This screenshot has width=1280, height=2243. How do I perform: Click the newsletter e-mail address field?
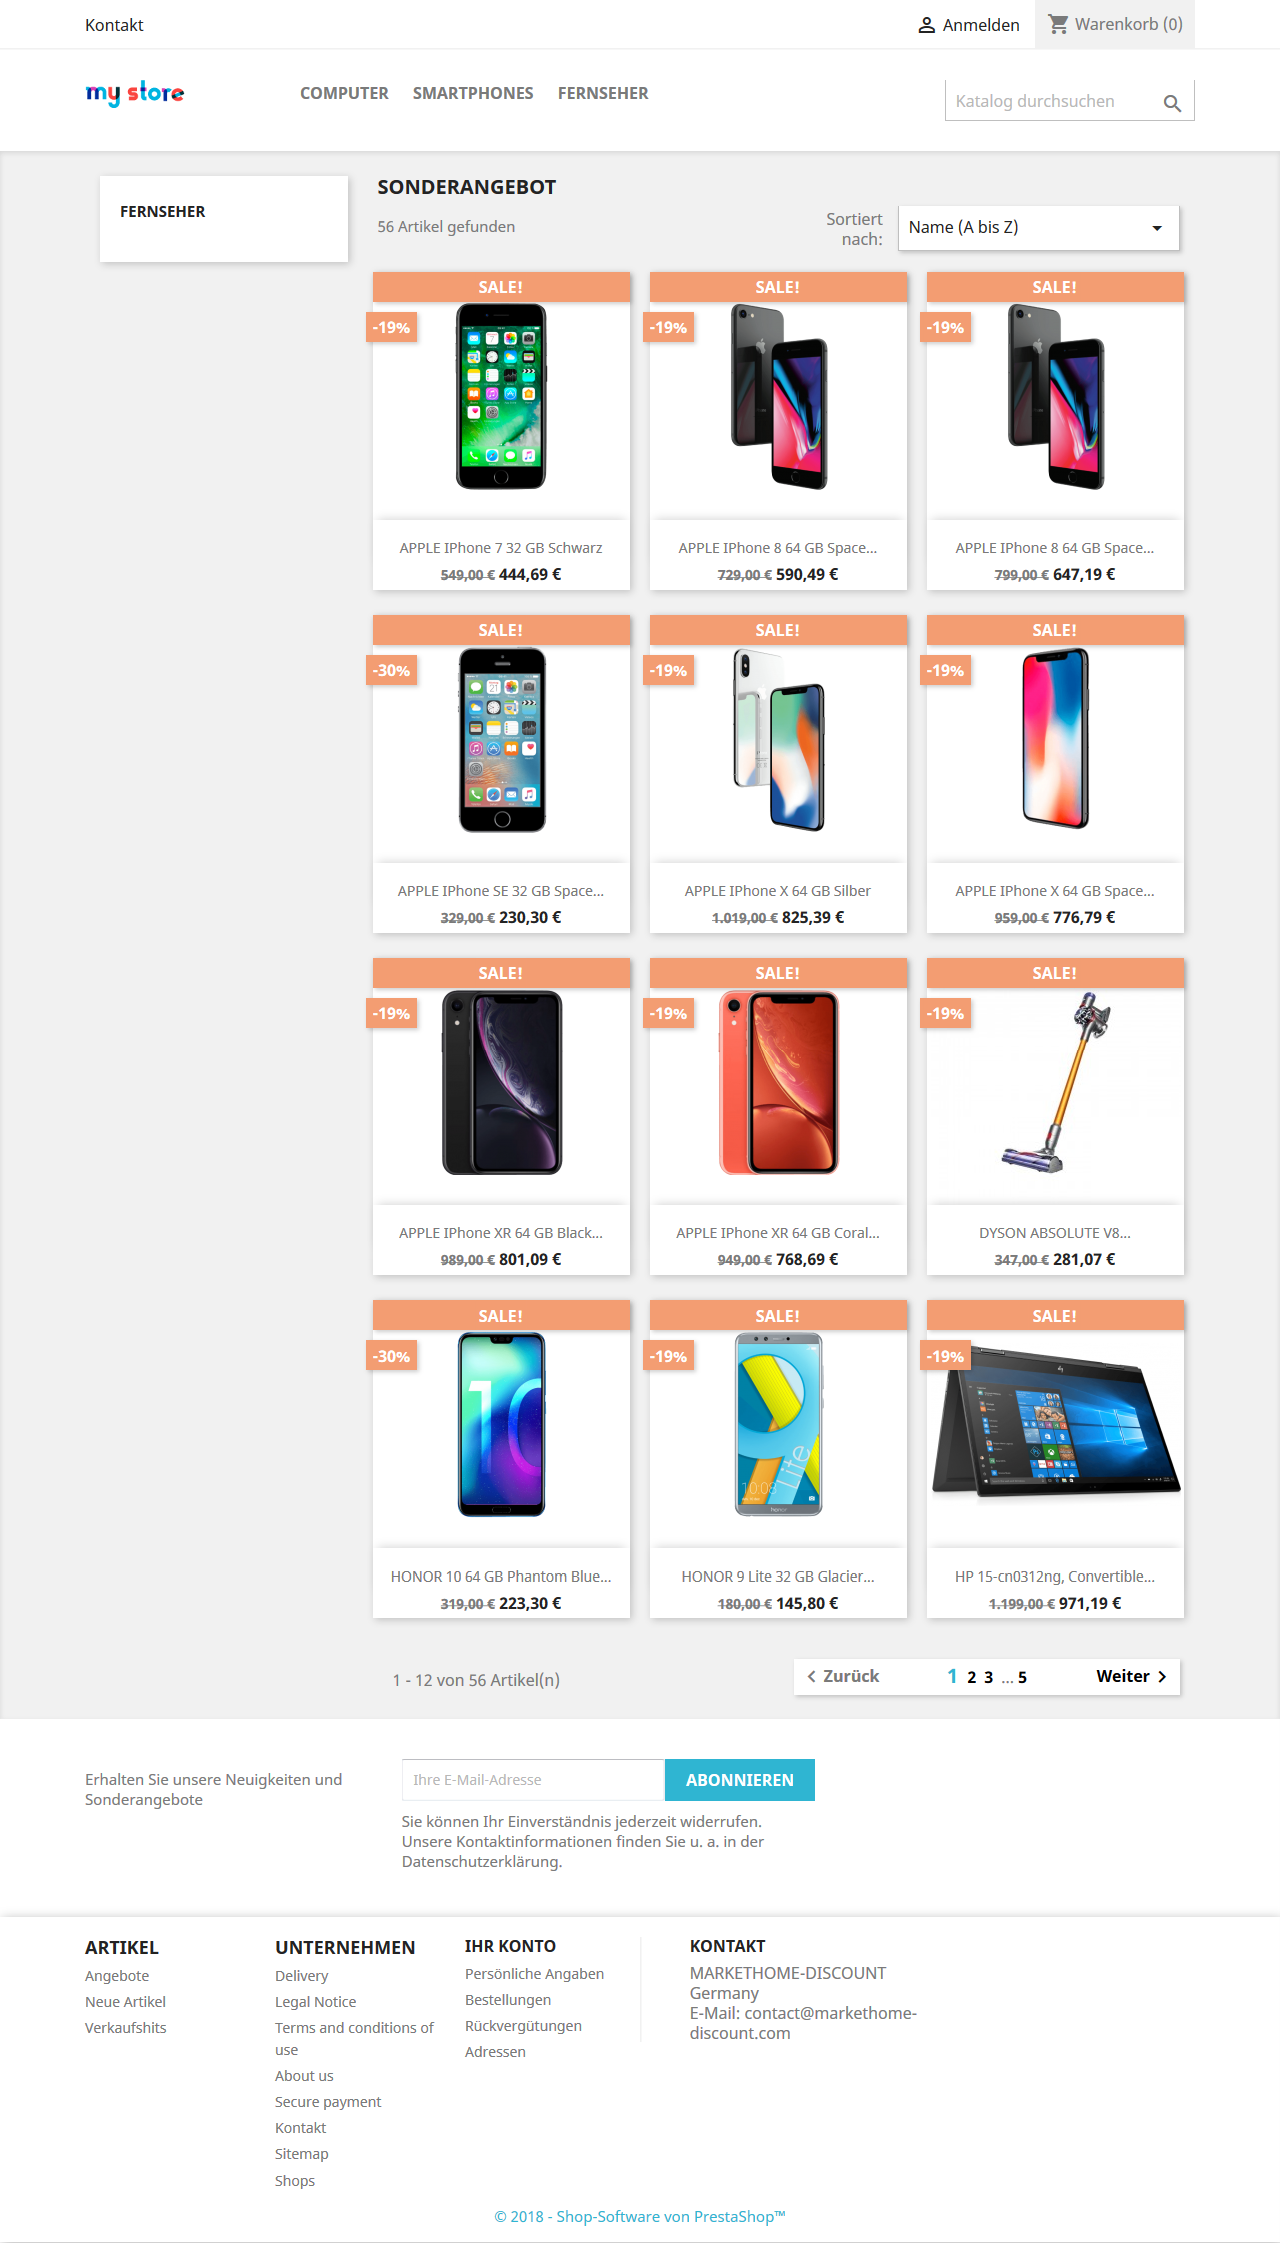[x=533, y=1780]
